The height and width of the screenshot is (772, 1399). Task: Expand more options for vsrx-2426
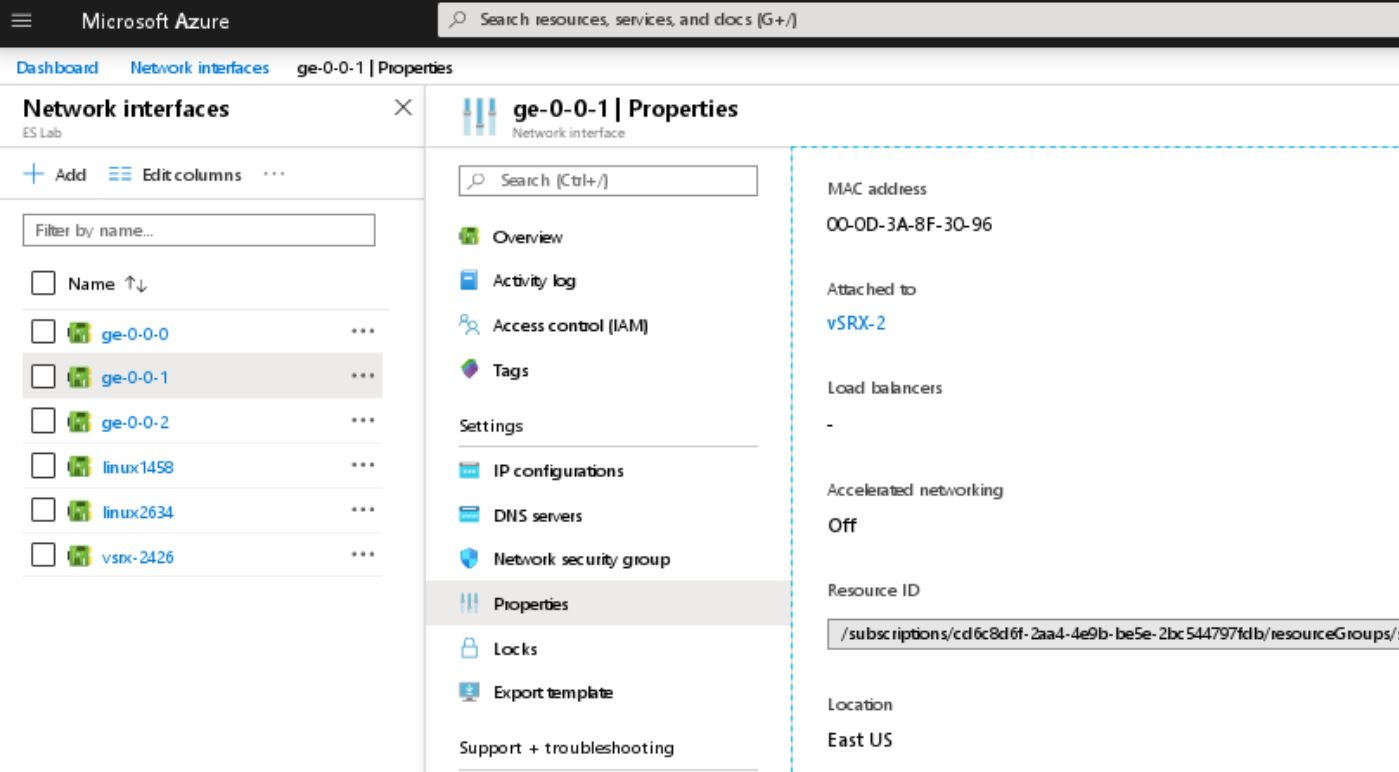(x=363, y=557)
